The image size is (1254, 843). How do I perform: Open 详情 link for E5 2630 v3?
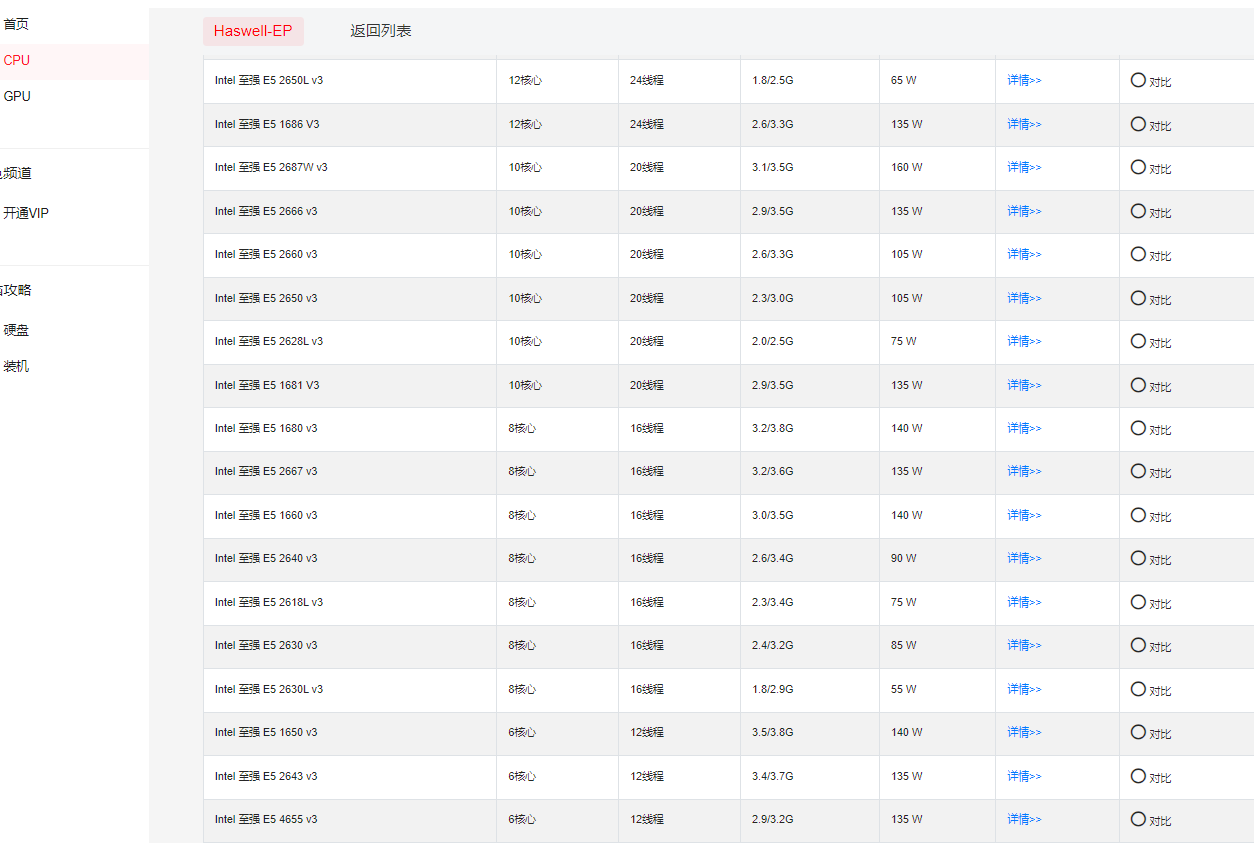1024,645
